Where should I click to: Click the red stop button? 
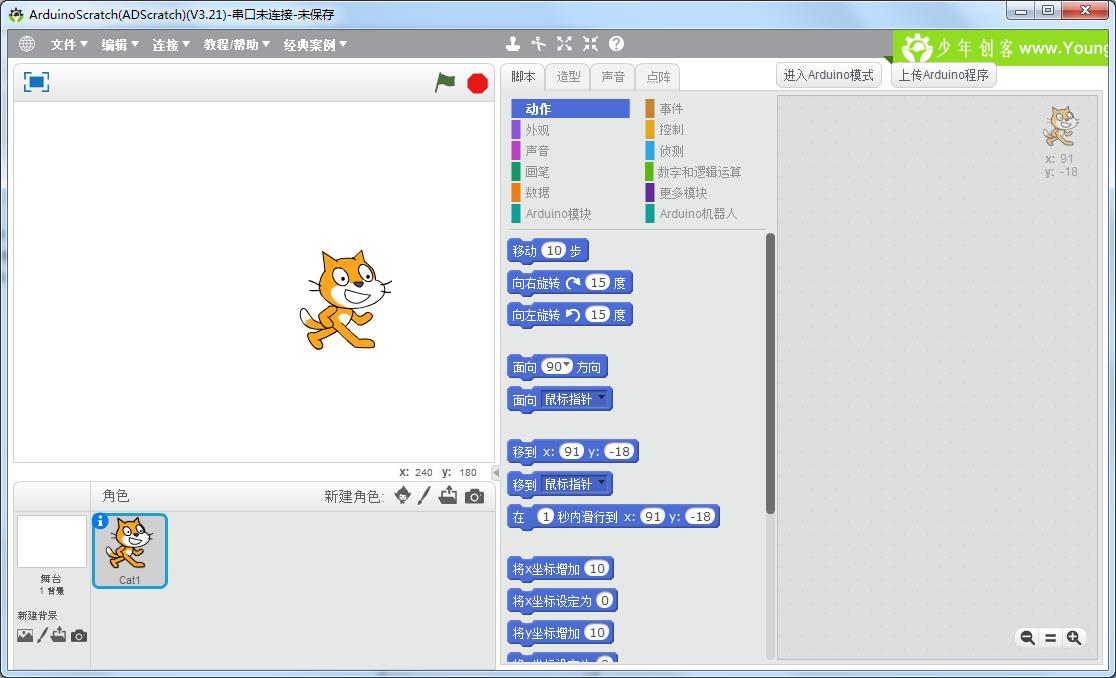[478, 83]
